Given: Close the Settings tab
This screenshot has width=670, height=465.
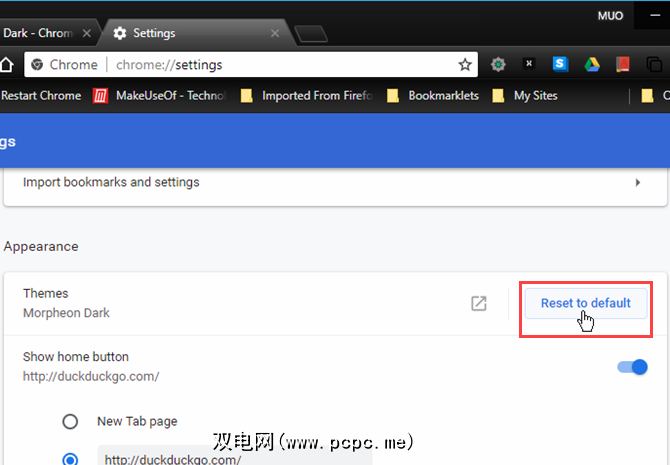Looking at the screenshot, I should coord(275,33).
